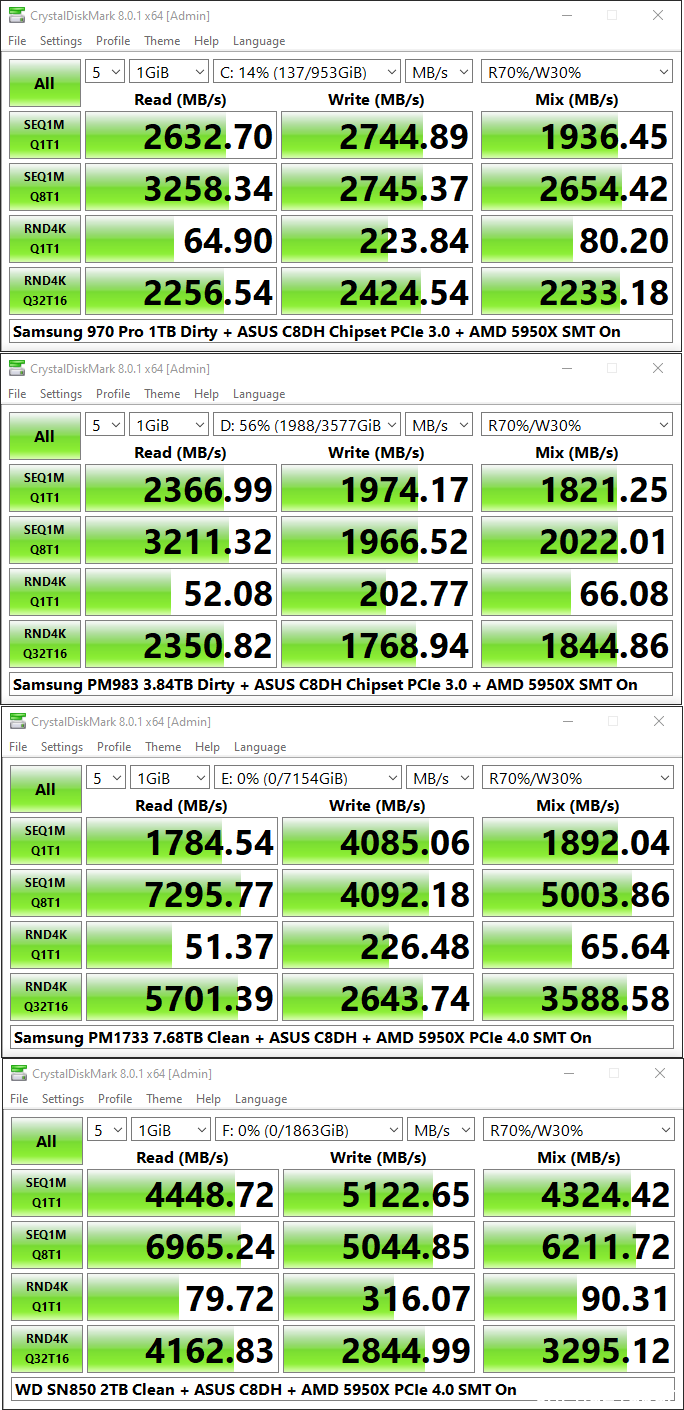This screenshot has height=1410, width=684.
Task: Minimize the Samsung 970 Pro CrystalDiskMark window
Action: coord(565,16)
